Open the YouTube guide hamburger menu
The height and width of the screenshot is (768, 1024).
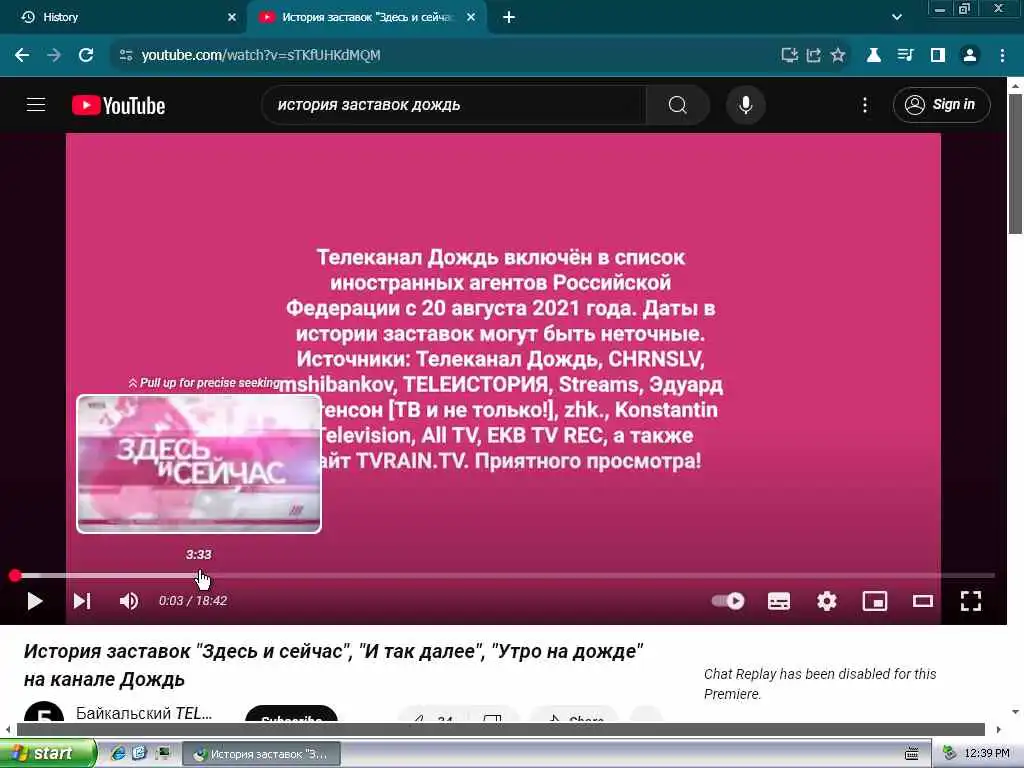[36, 104]
